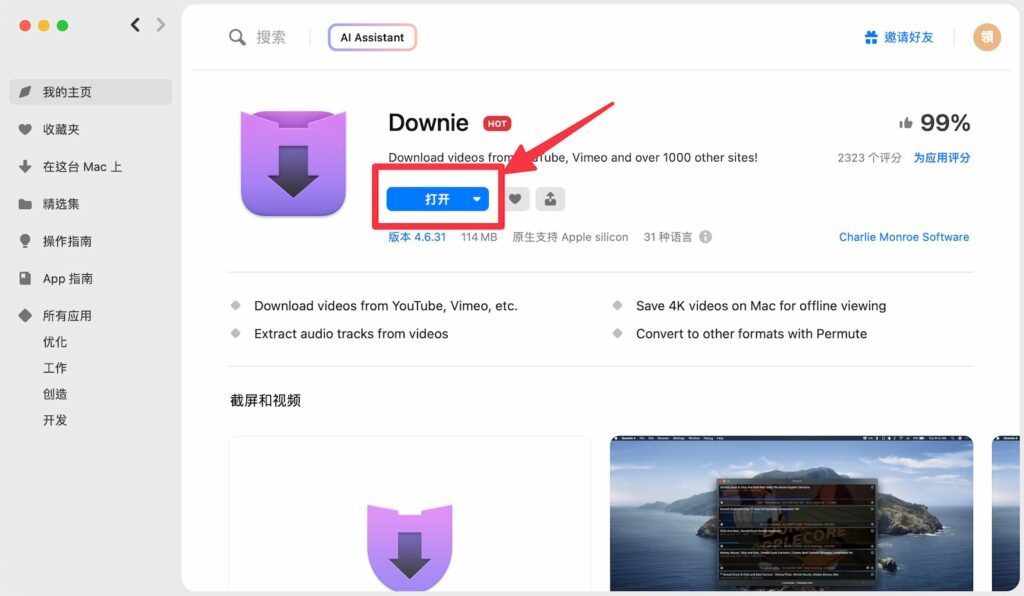Click the 99% rating value
The image size is (1024, 596).
coord(945,123)
